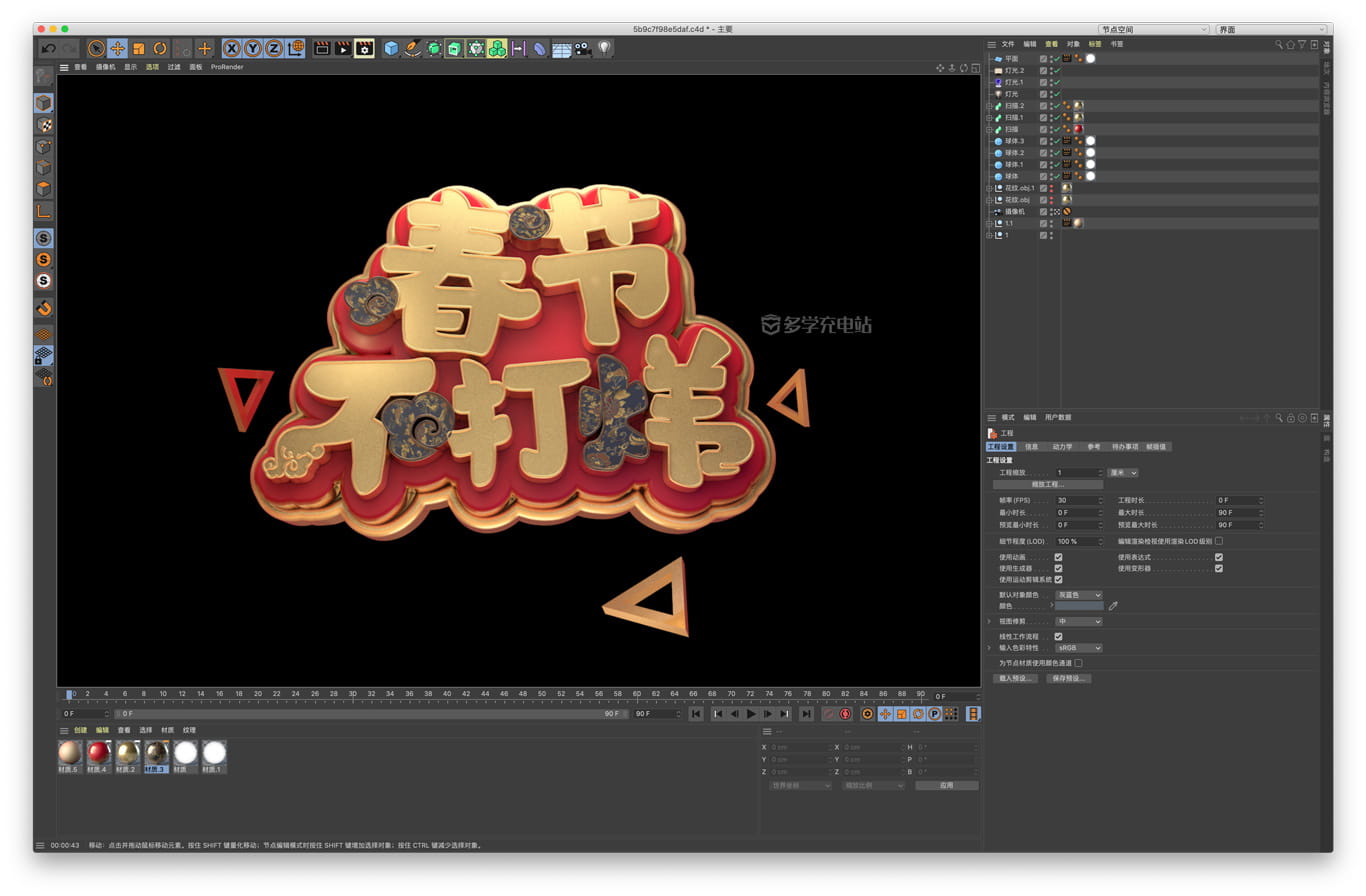Lock the Y axis in the toolbar
The image size is (1366, 896).
254,47
